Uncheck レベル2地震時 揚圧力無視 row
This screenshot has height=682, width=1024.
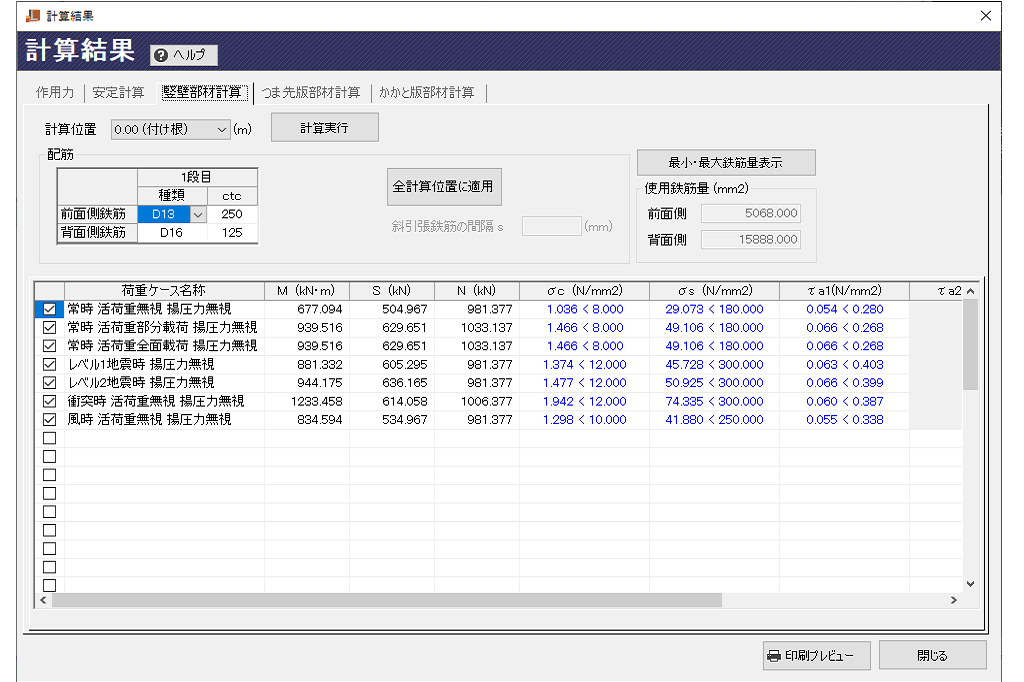point(49,383)
